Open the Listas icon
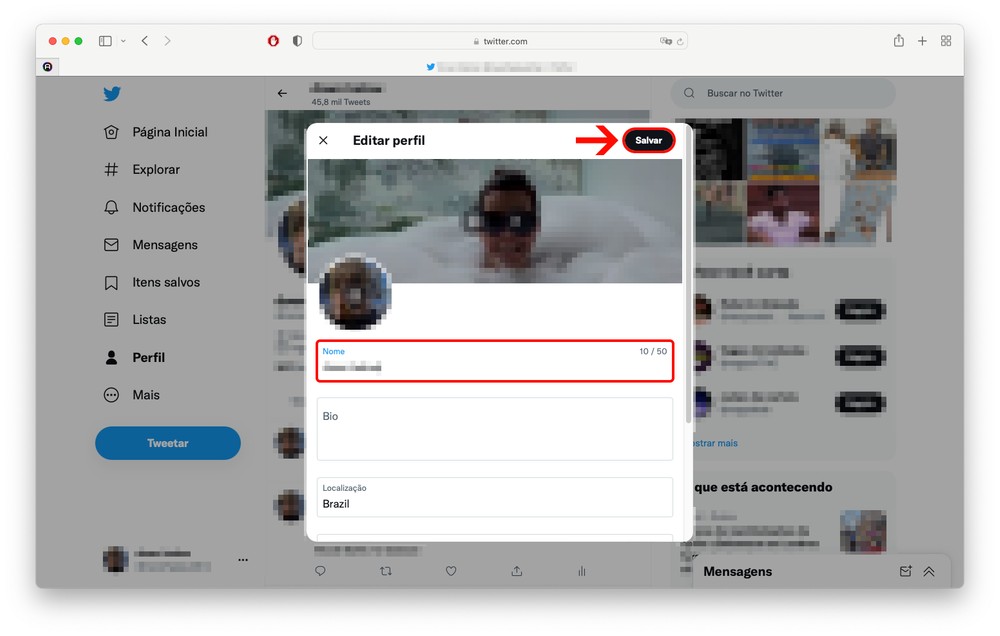The height and width of the screenshot is (636, 1000). pos(112,320)
